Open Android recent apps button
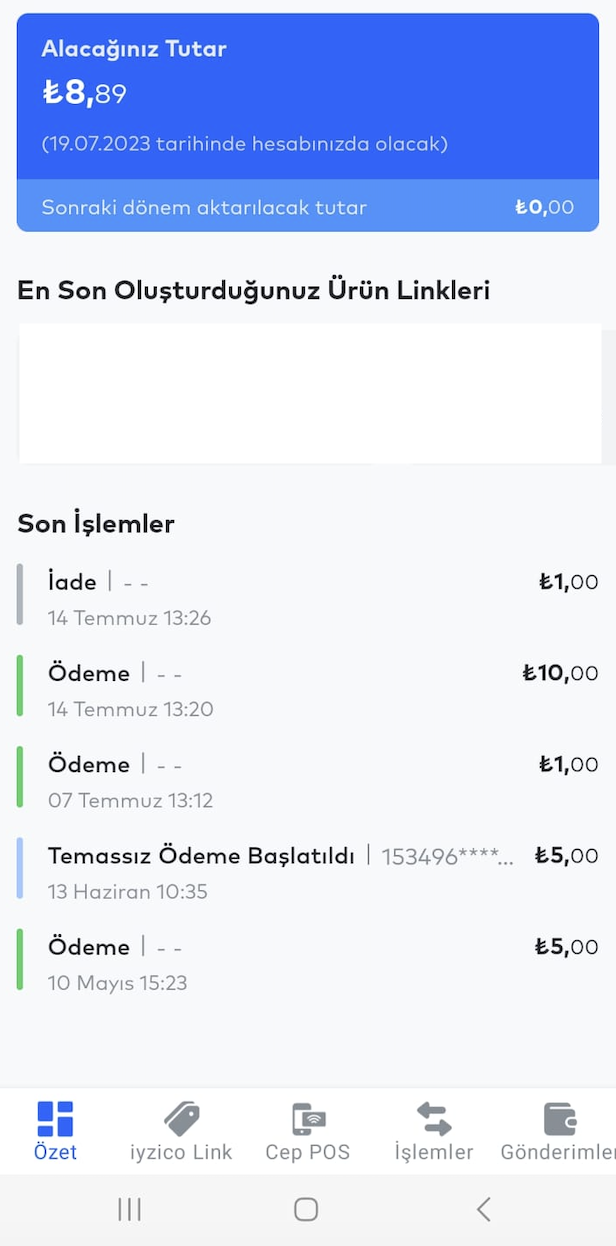This screenshot has width=616, height=1246. coord(129,1210)
